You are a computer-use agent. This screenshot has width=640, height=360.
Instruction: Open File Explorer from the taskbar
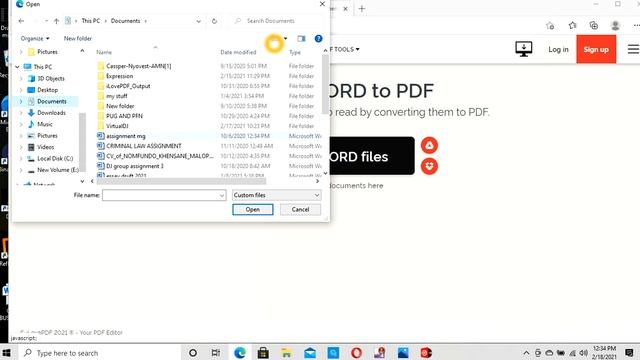(x=287, y=353)
